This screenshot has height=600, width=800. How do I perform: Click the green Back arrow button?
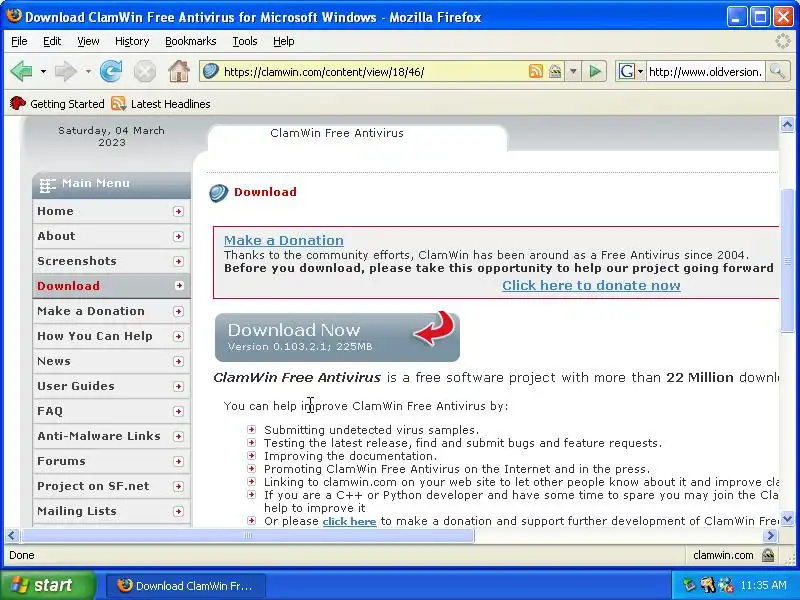21,71
